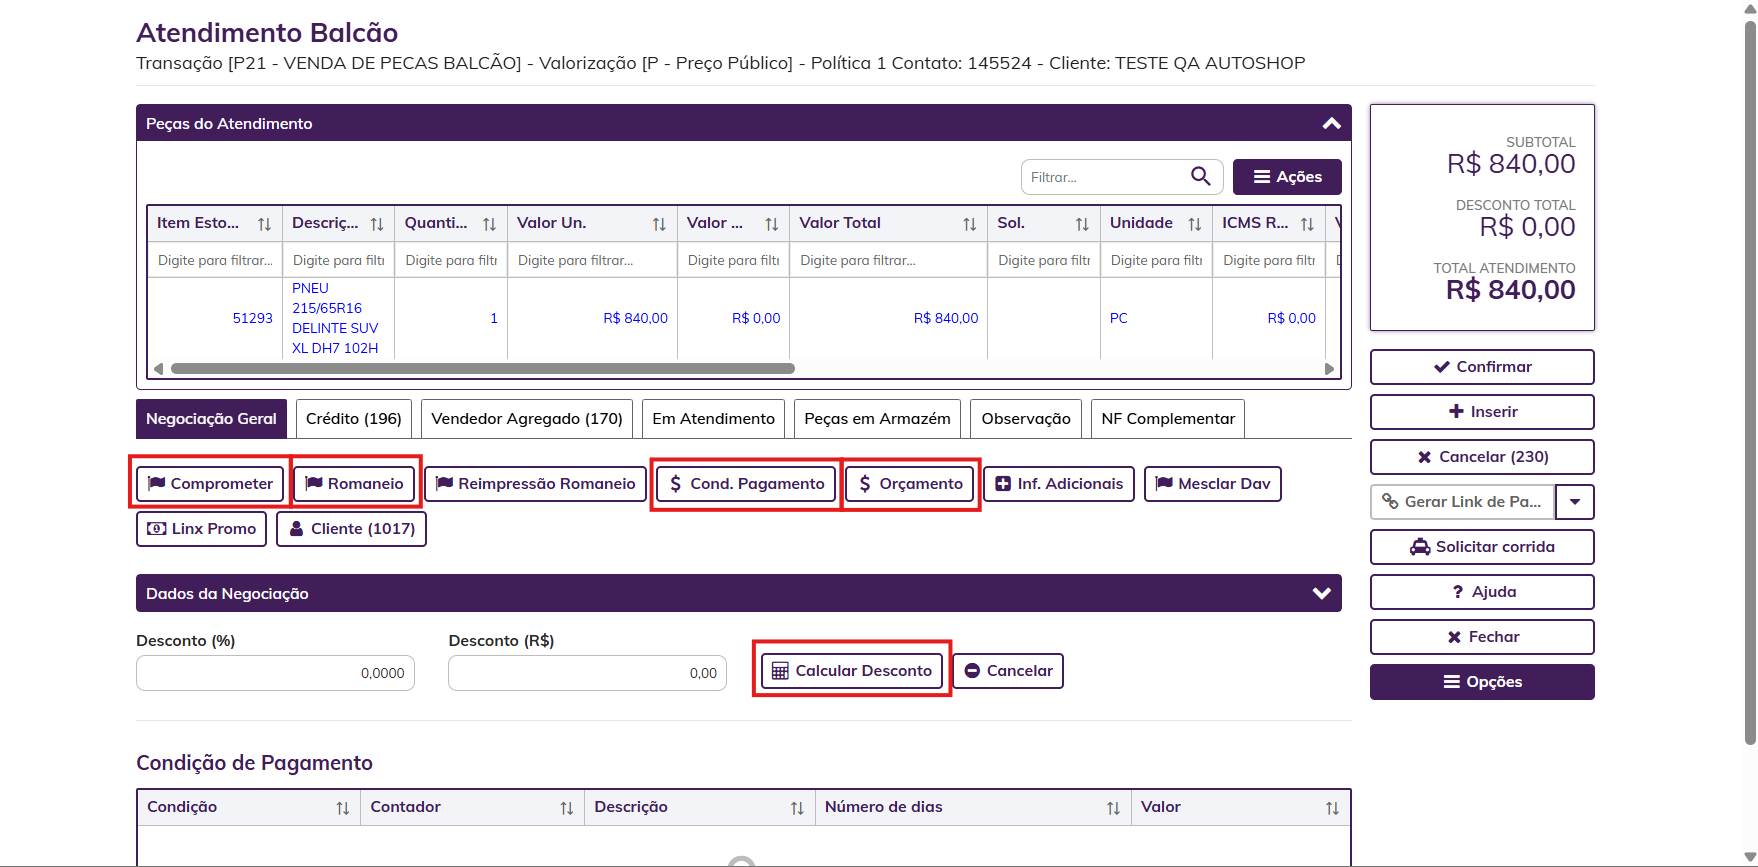Click the Fechar button
This screenshot has height=867, width=1758.
pyautogui.click(x=1482, y=637)
